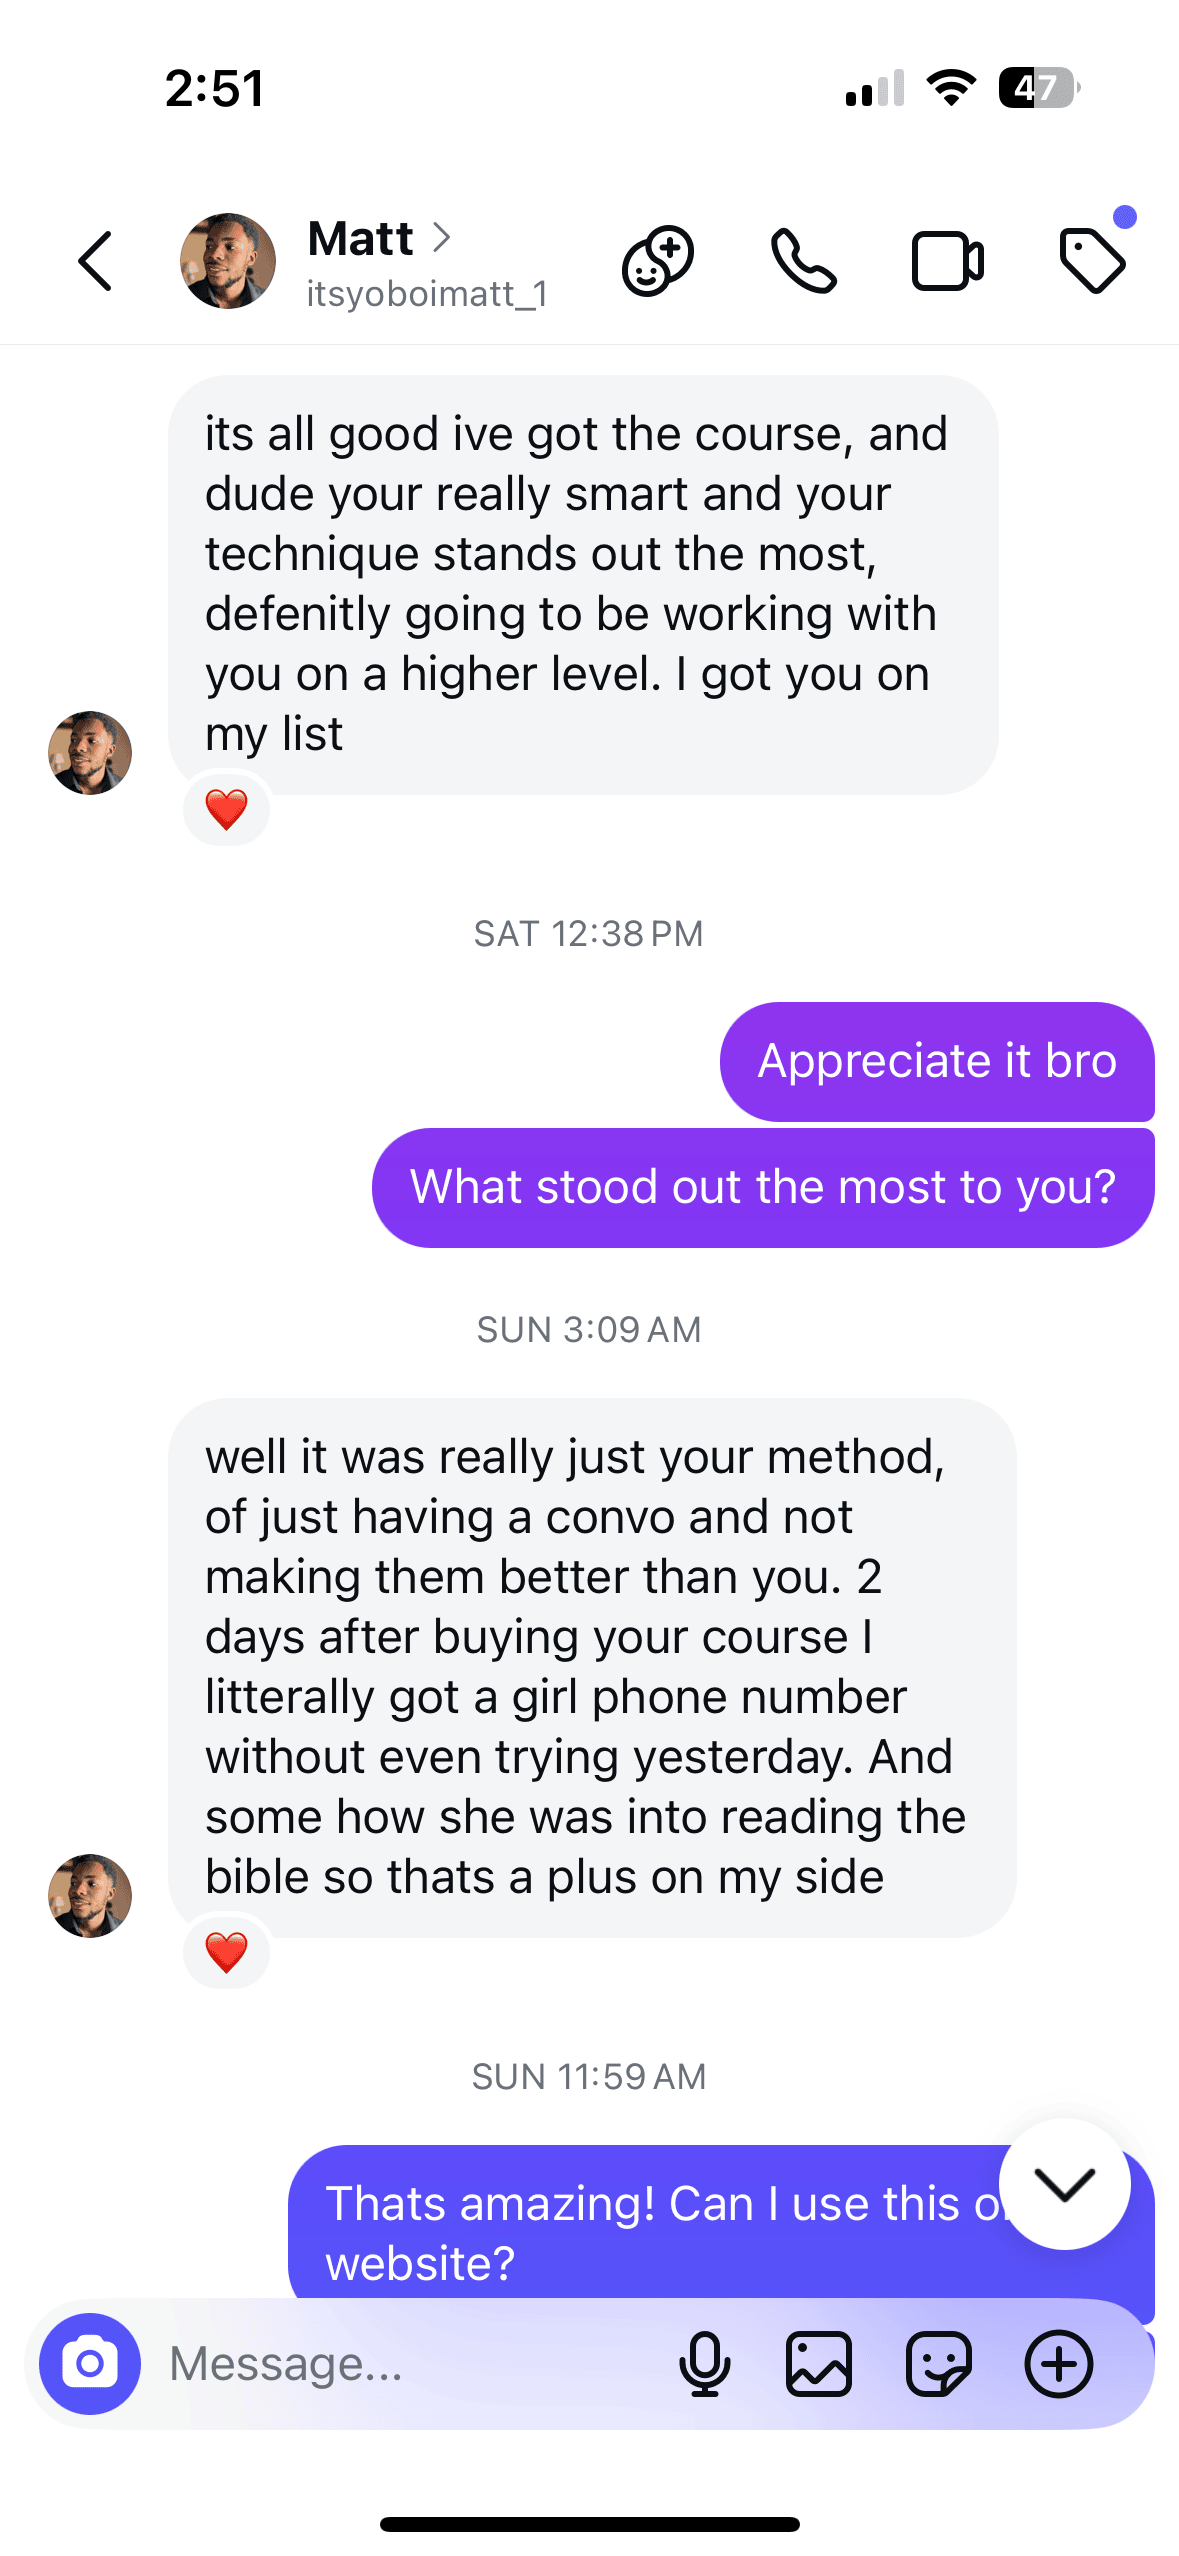Tap Matt's avatar beside the bible message
The width and height of the screenshot is (1179, 2556).
(x=90, y=1896)
